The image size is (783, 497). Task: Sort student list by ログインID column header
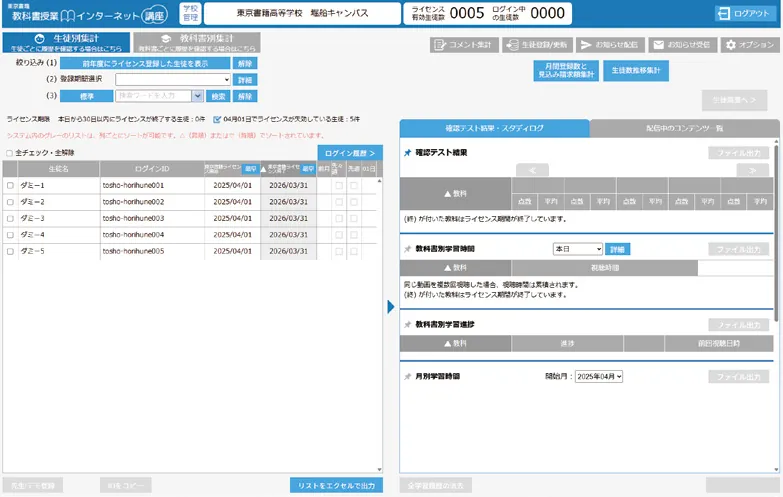(152, 169)
